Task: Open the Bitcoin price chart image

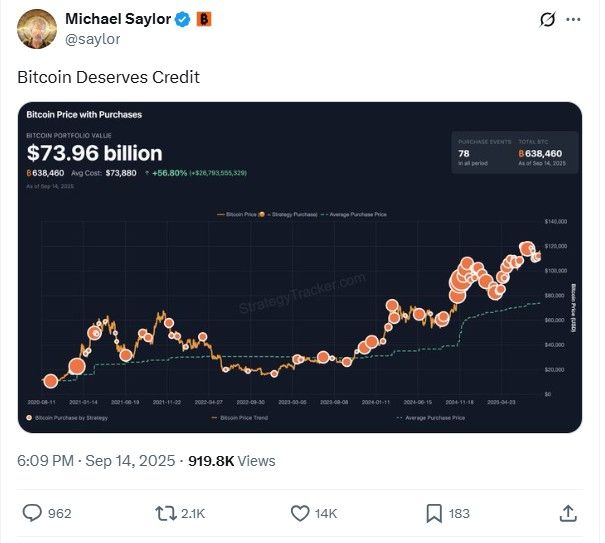Action: pyautogui.click(x=300, y=267)
